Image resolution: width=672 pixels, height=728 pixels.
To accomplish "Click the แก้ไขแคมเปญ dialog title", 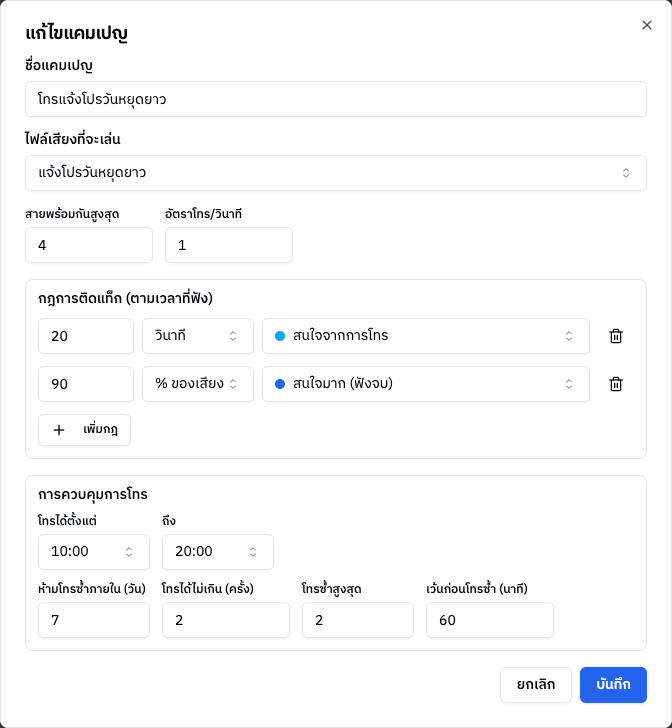I will tap(77, 33).
